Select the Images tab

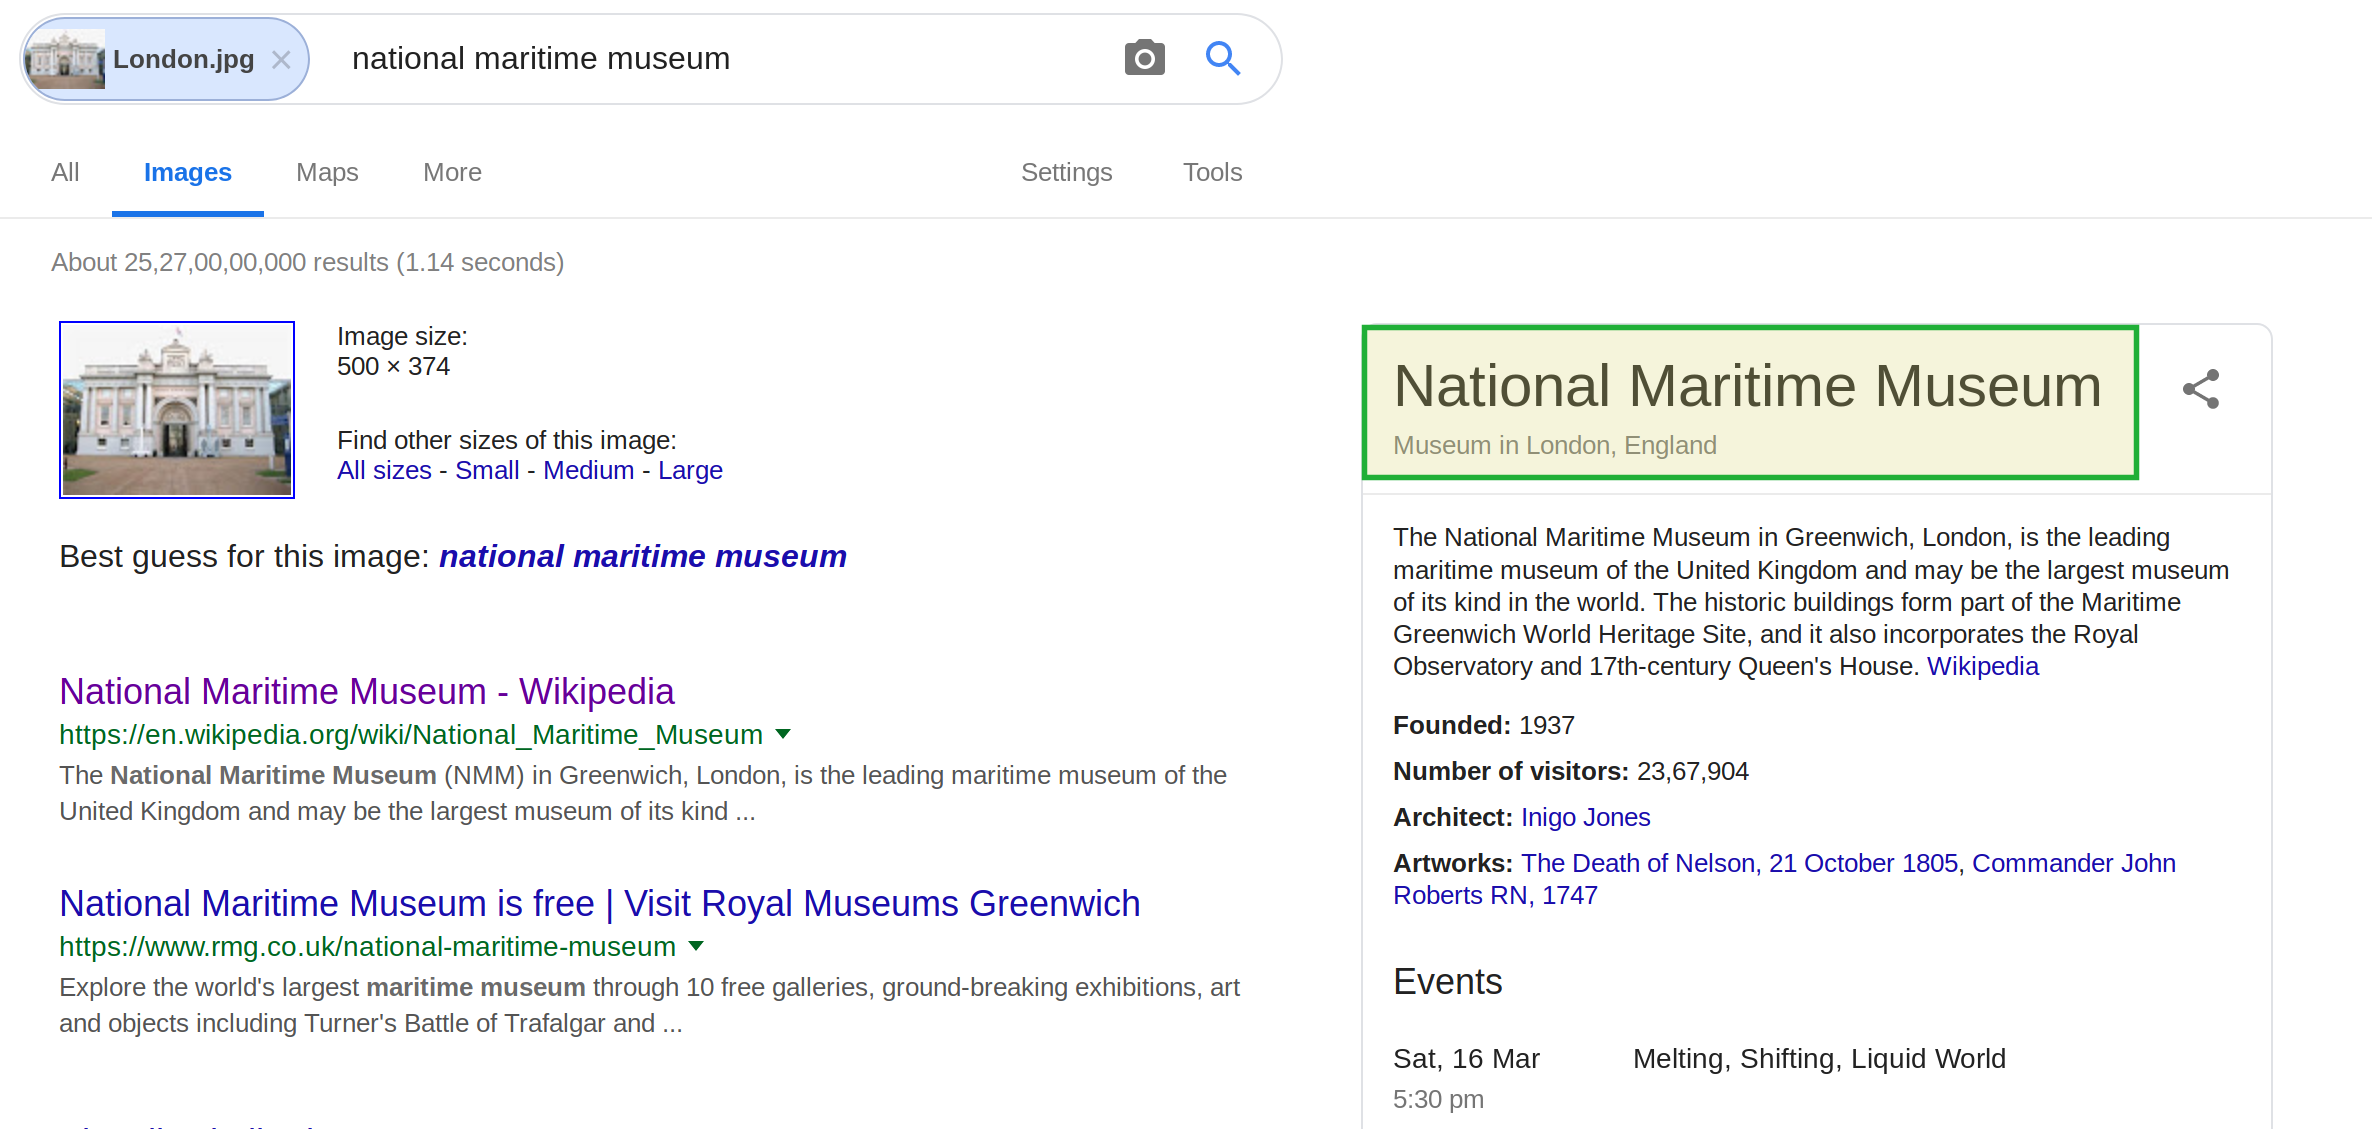(x=188, y=172)
